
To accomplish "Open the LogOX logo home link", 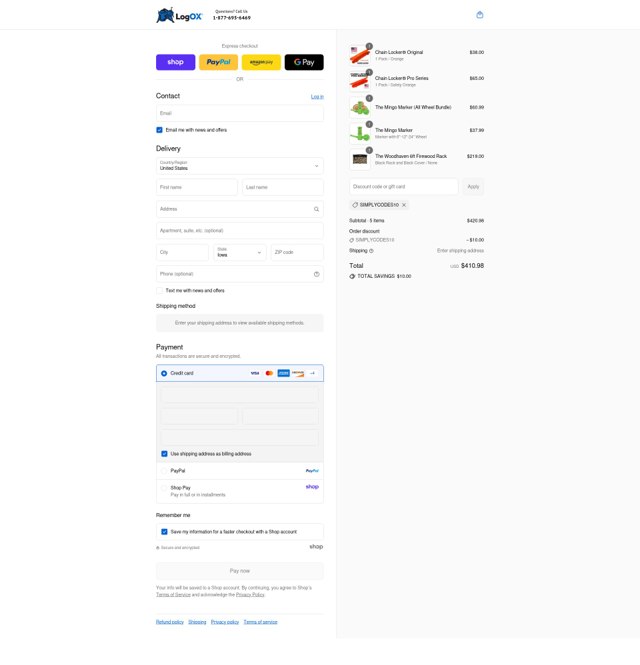I will coord(179,15).
